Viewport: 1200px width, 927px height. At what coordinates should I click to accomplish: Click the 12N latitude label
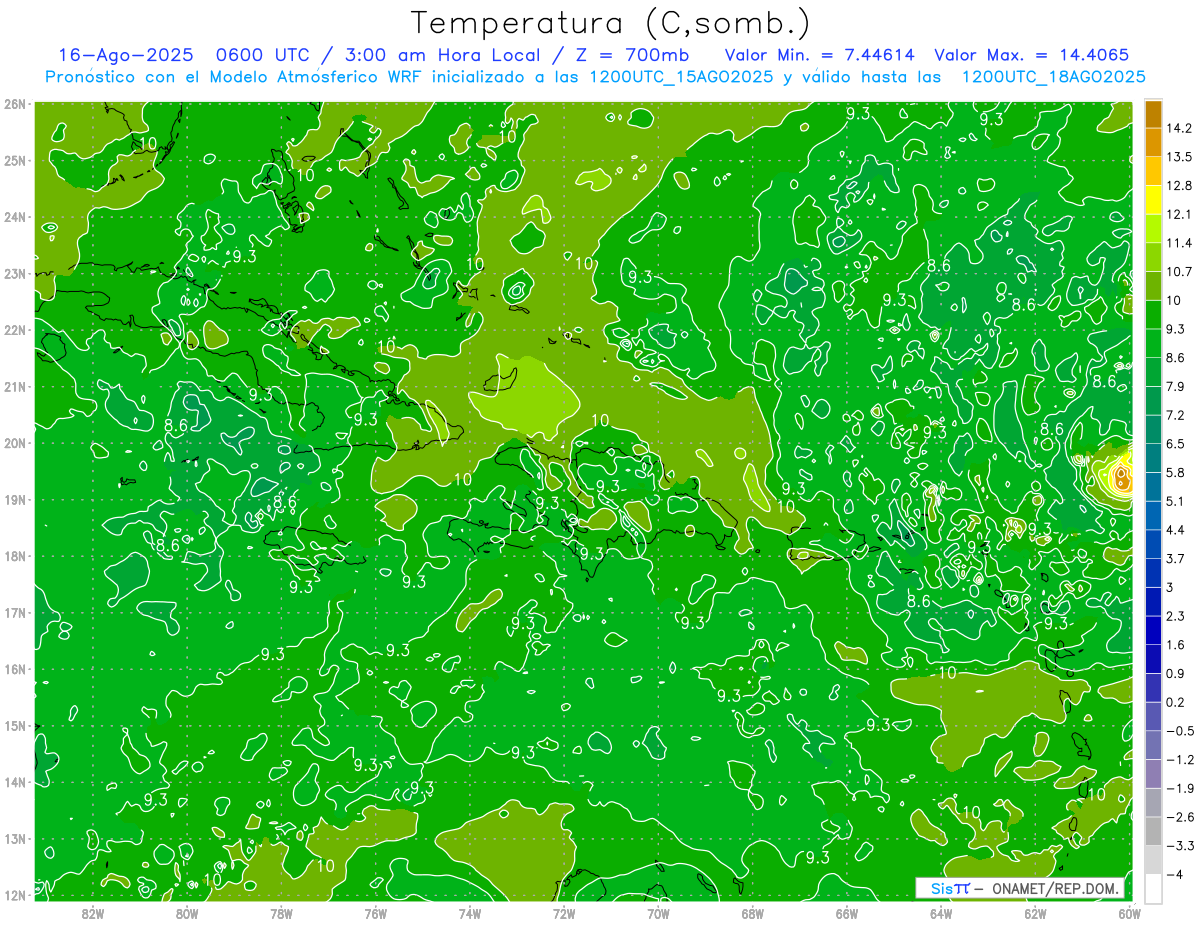click(15, 895)
